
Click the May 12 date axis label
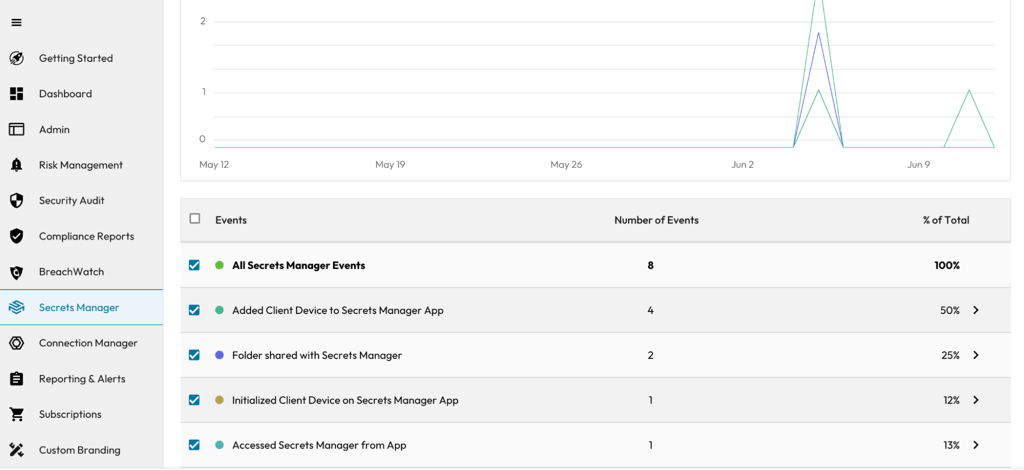214,164
